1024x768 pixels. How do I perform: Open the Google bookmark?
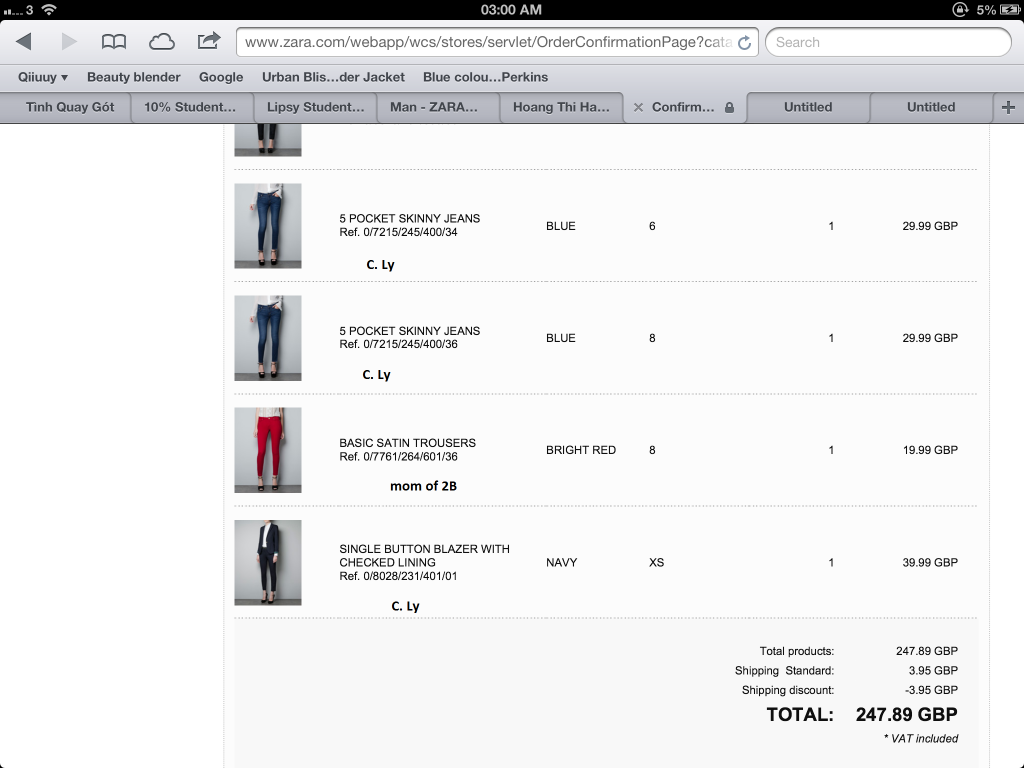tap(221, 77)
